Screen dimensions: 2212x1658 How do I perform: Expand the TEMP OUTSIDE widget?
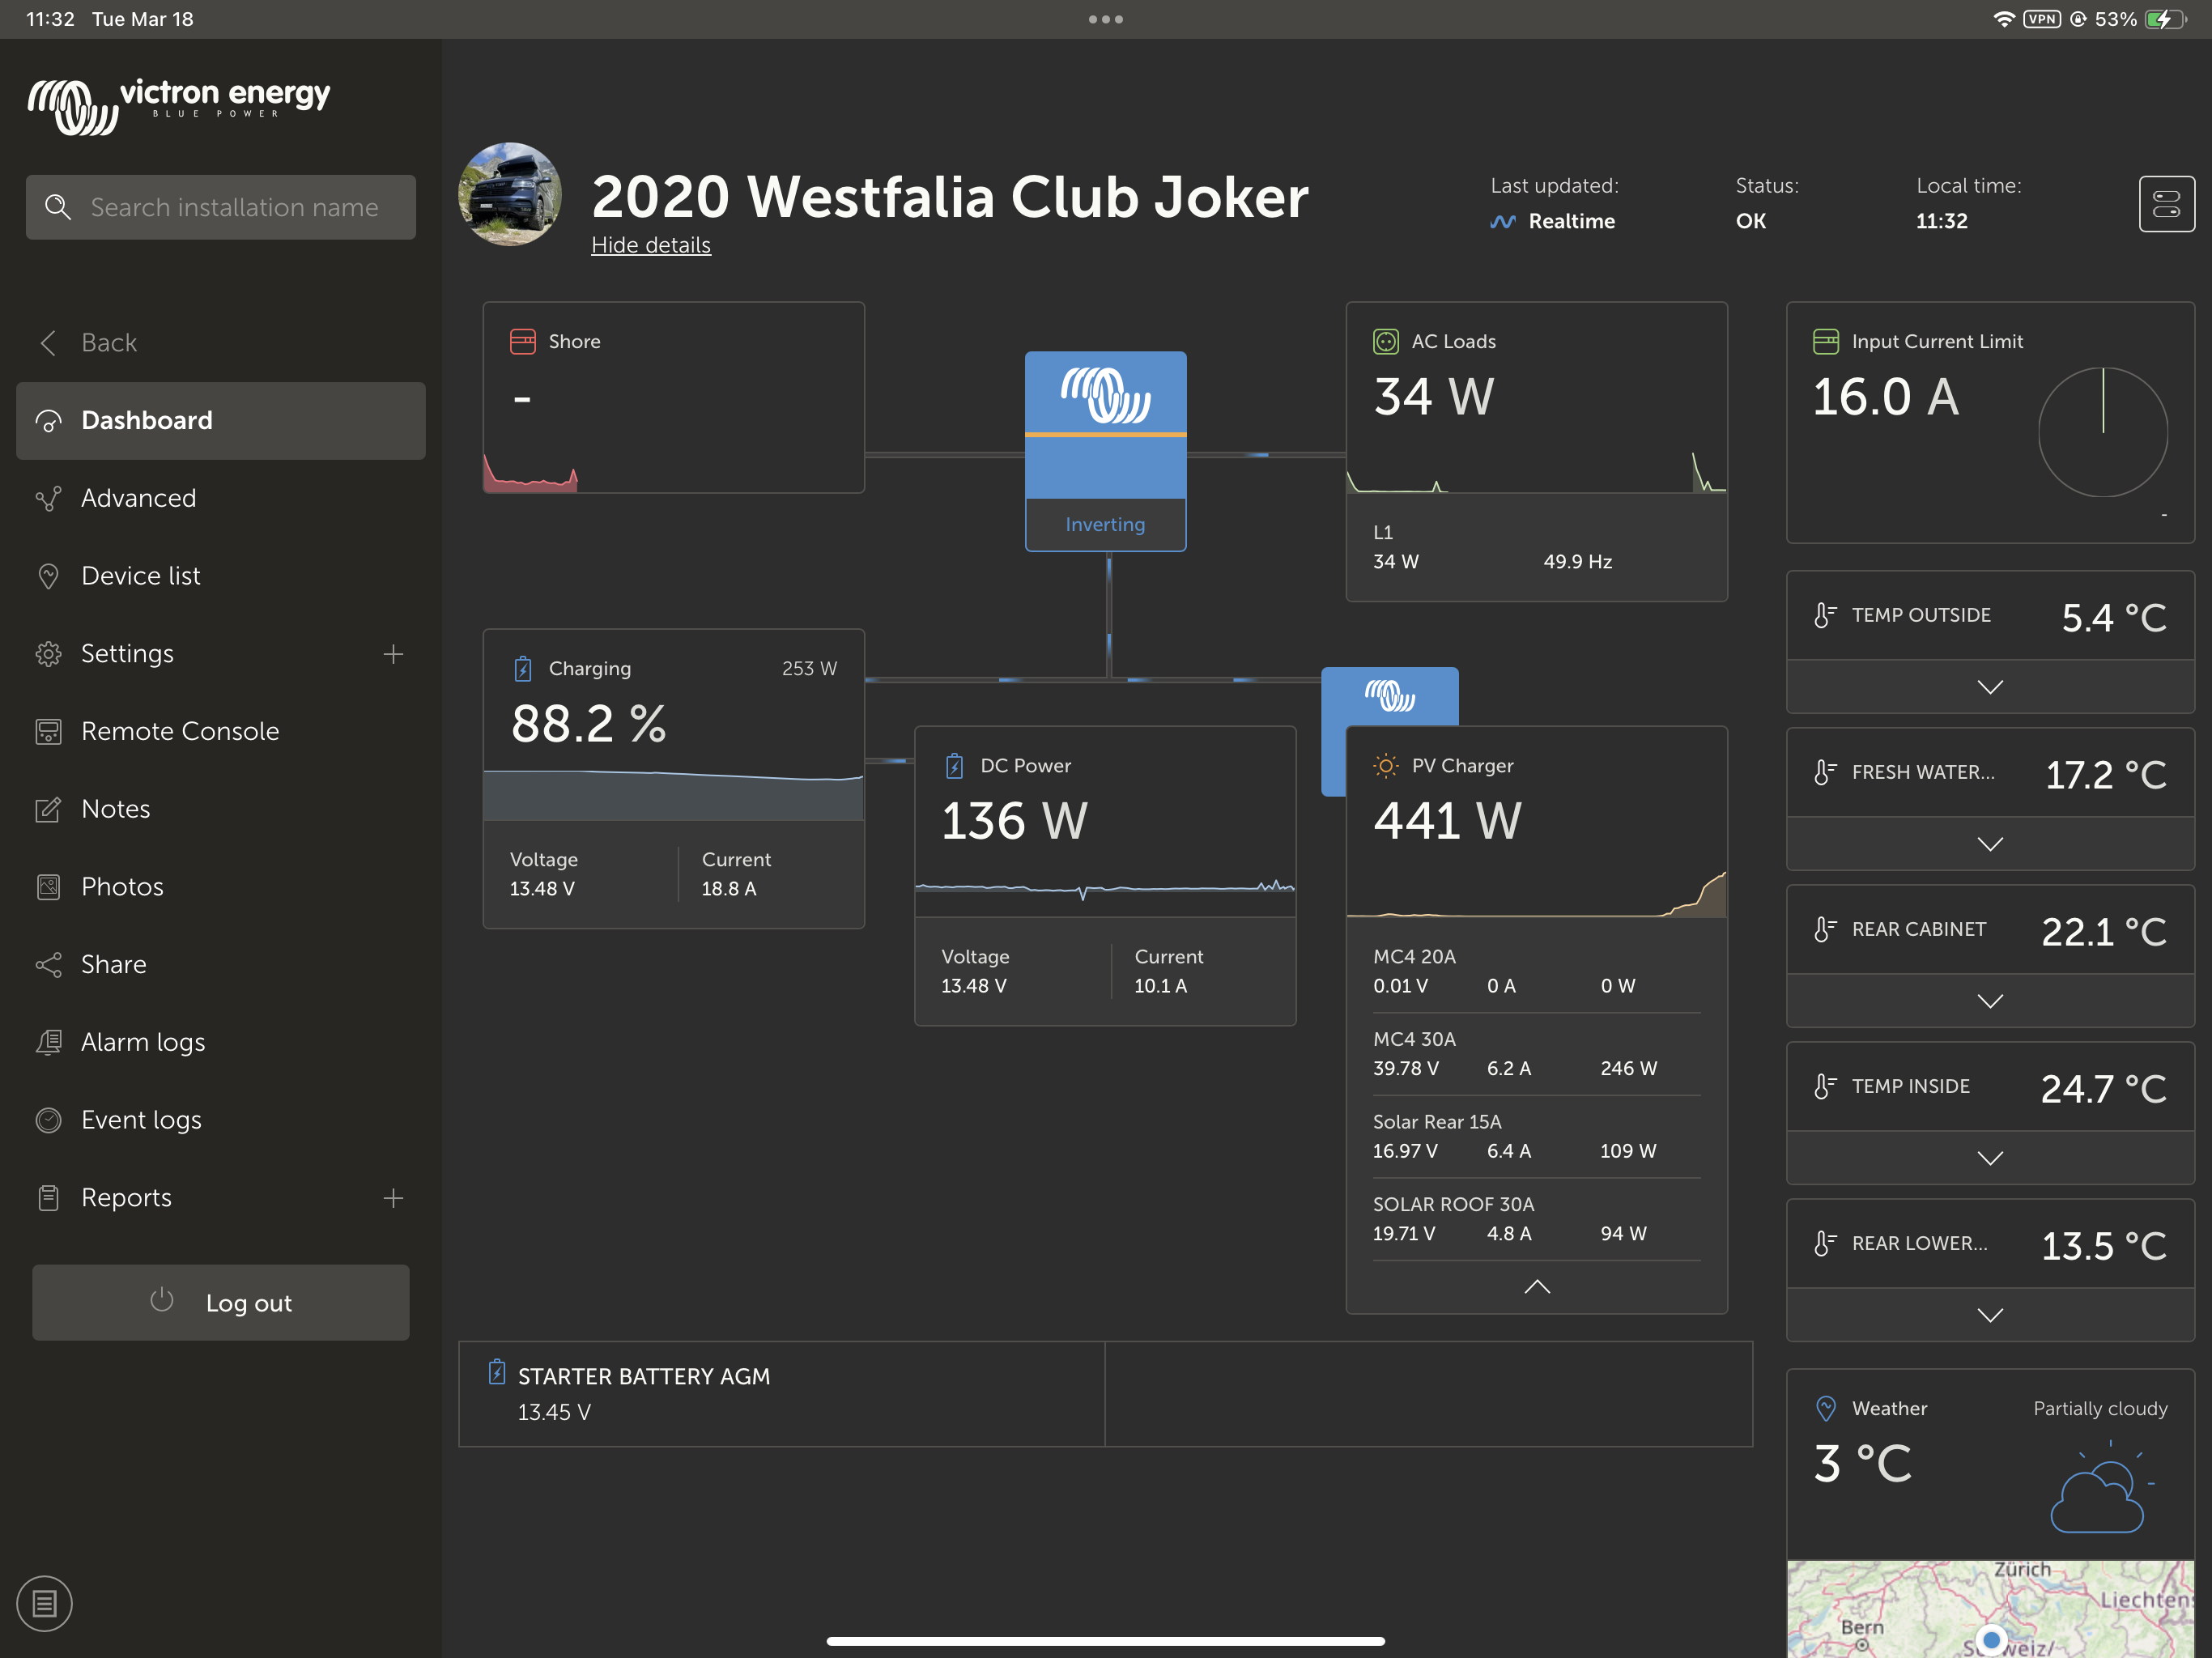click(1990, 687)
